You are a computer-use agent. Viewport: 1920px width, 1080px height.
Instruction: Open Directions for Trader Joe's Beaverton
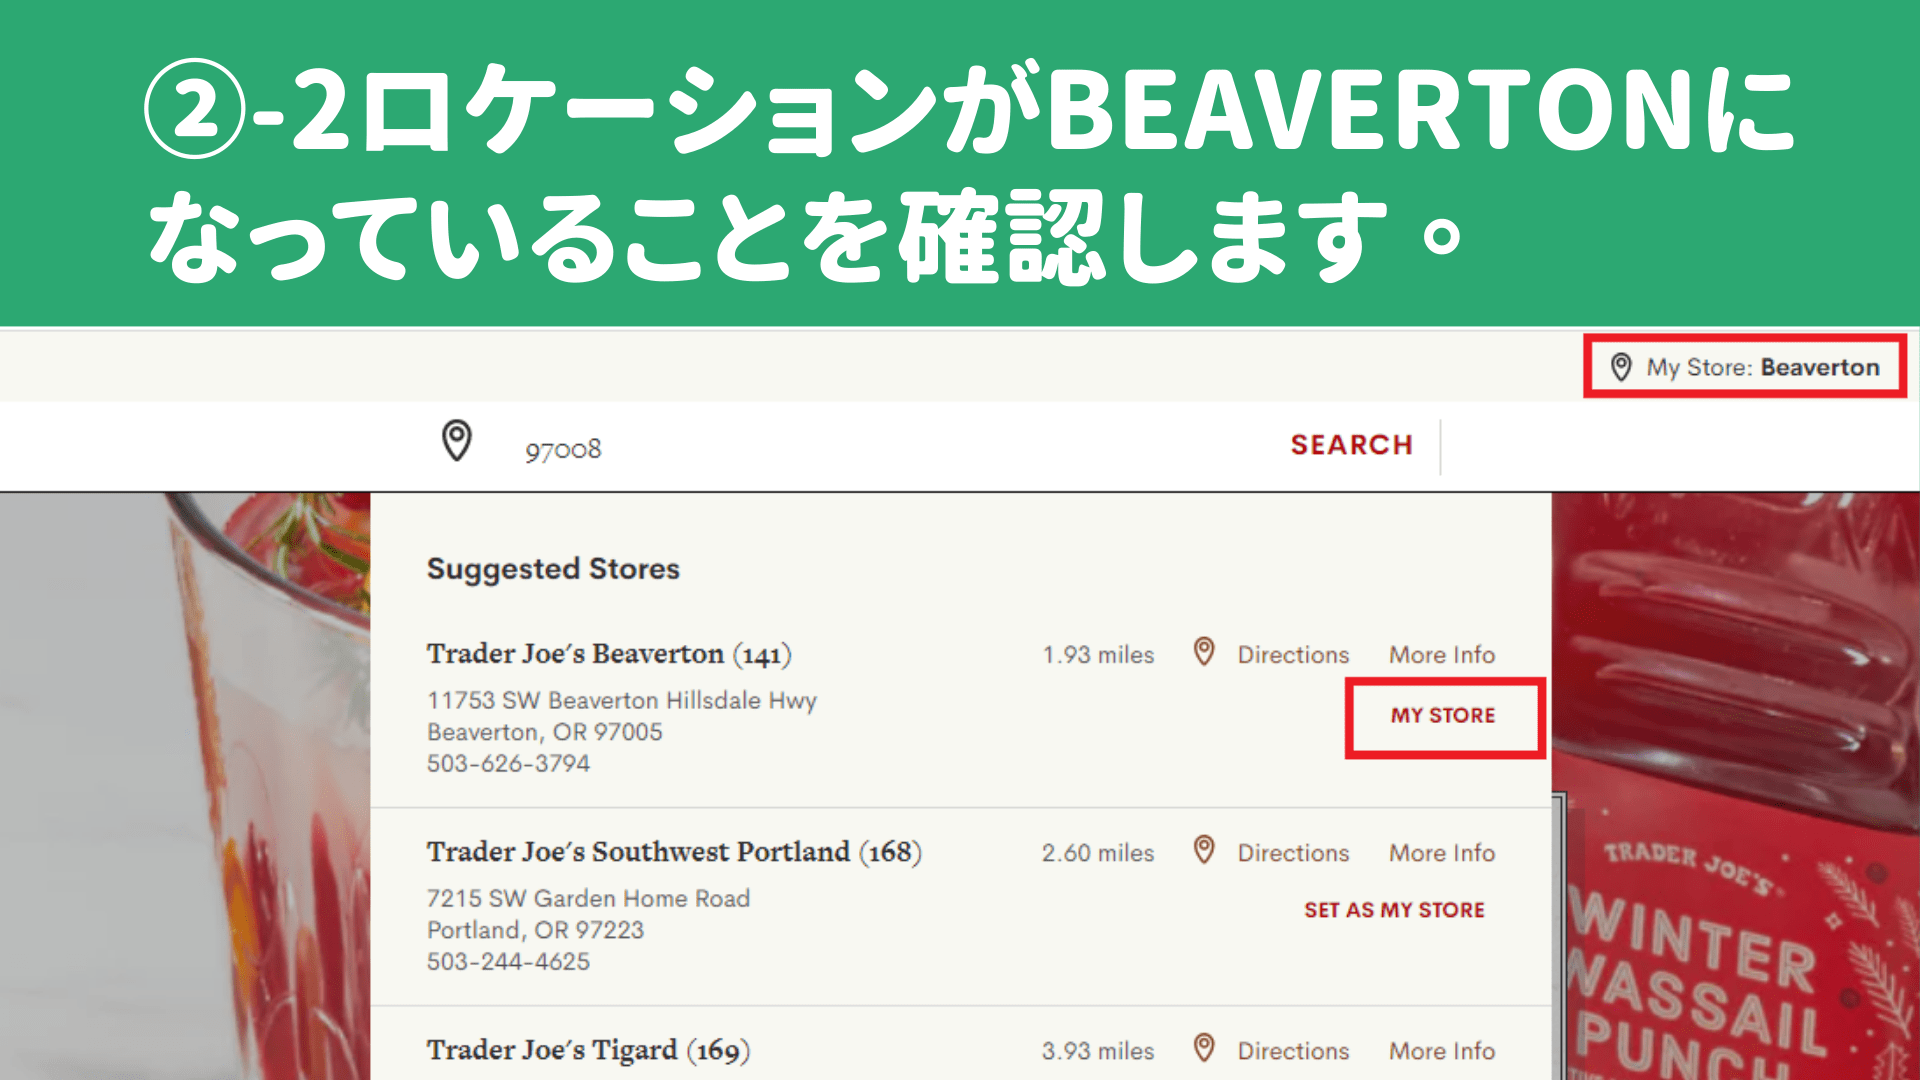(1293, 655)
